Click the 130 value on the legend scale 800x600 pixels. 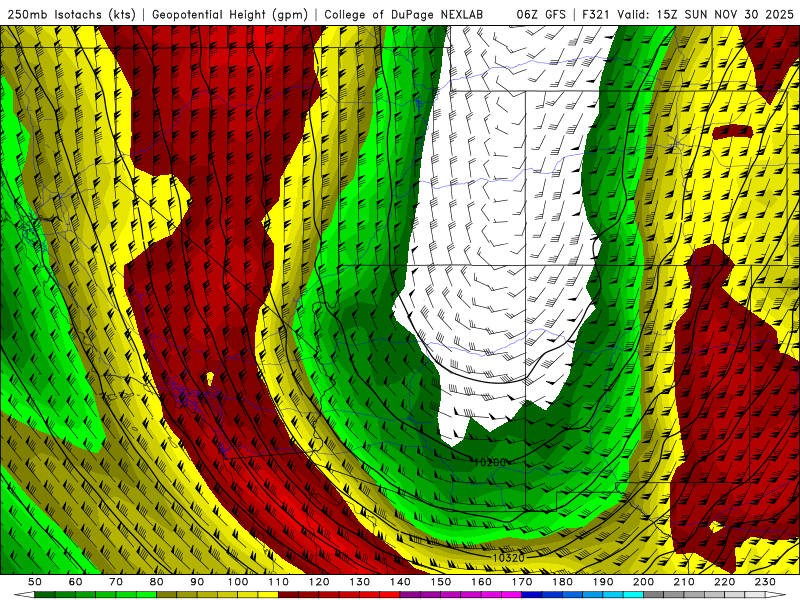(x=360, y=582)
